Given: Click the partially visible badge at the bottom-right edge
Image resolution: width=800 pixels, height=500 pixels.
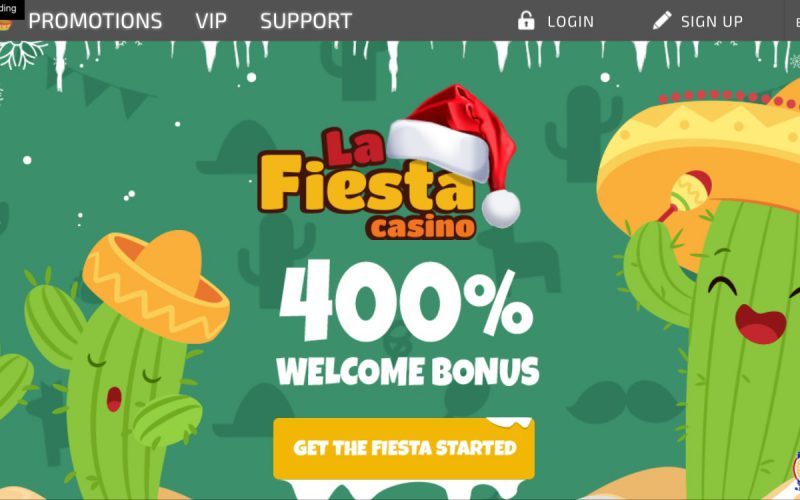Looking at the screenshot, I should pyautogui.click(x=796, y=470).
